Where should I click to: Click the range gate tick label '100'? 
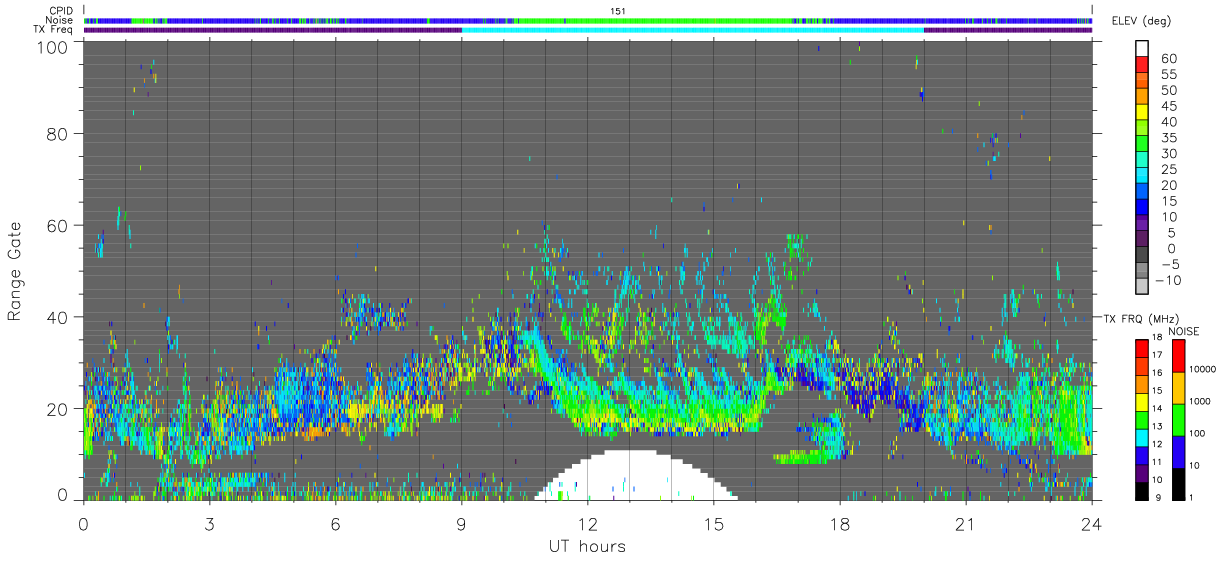52,47
